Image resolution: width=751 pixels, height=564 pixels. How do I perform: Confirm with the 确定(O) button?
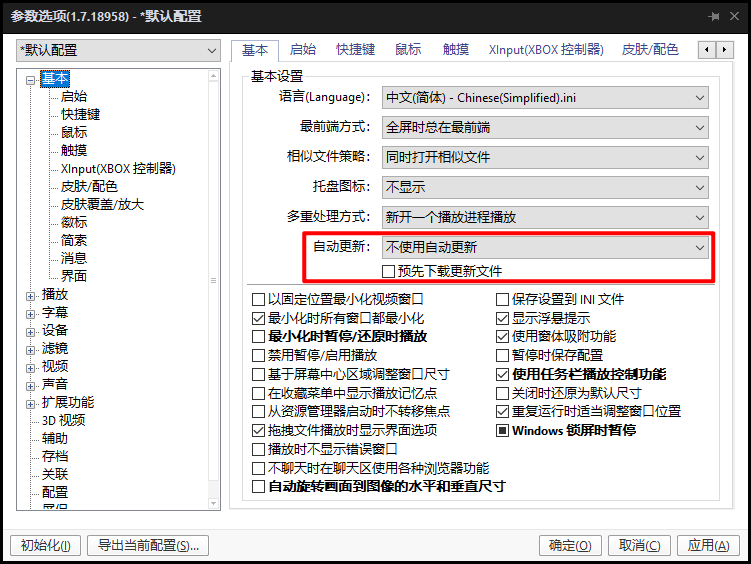click(x=570, y=545)
